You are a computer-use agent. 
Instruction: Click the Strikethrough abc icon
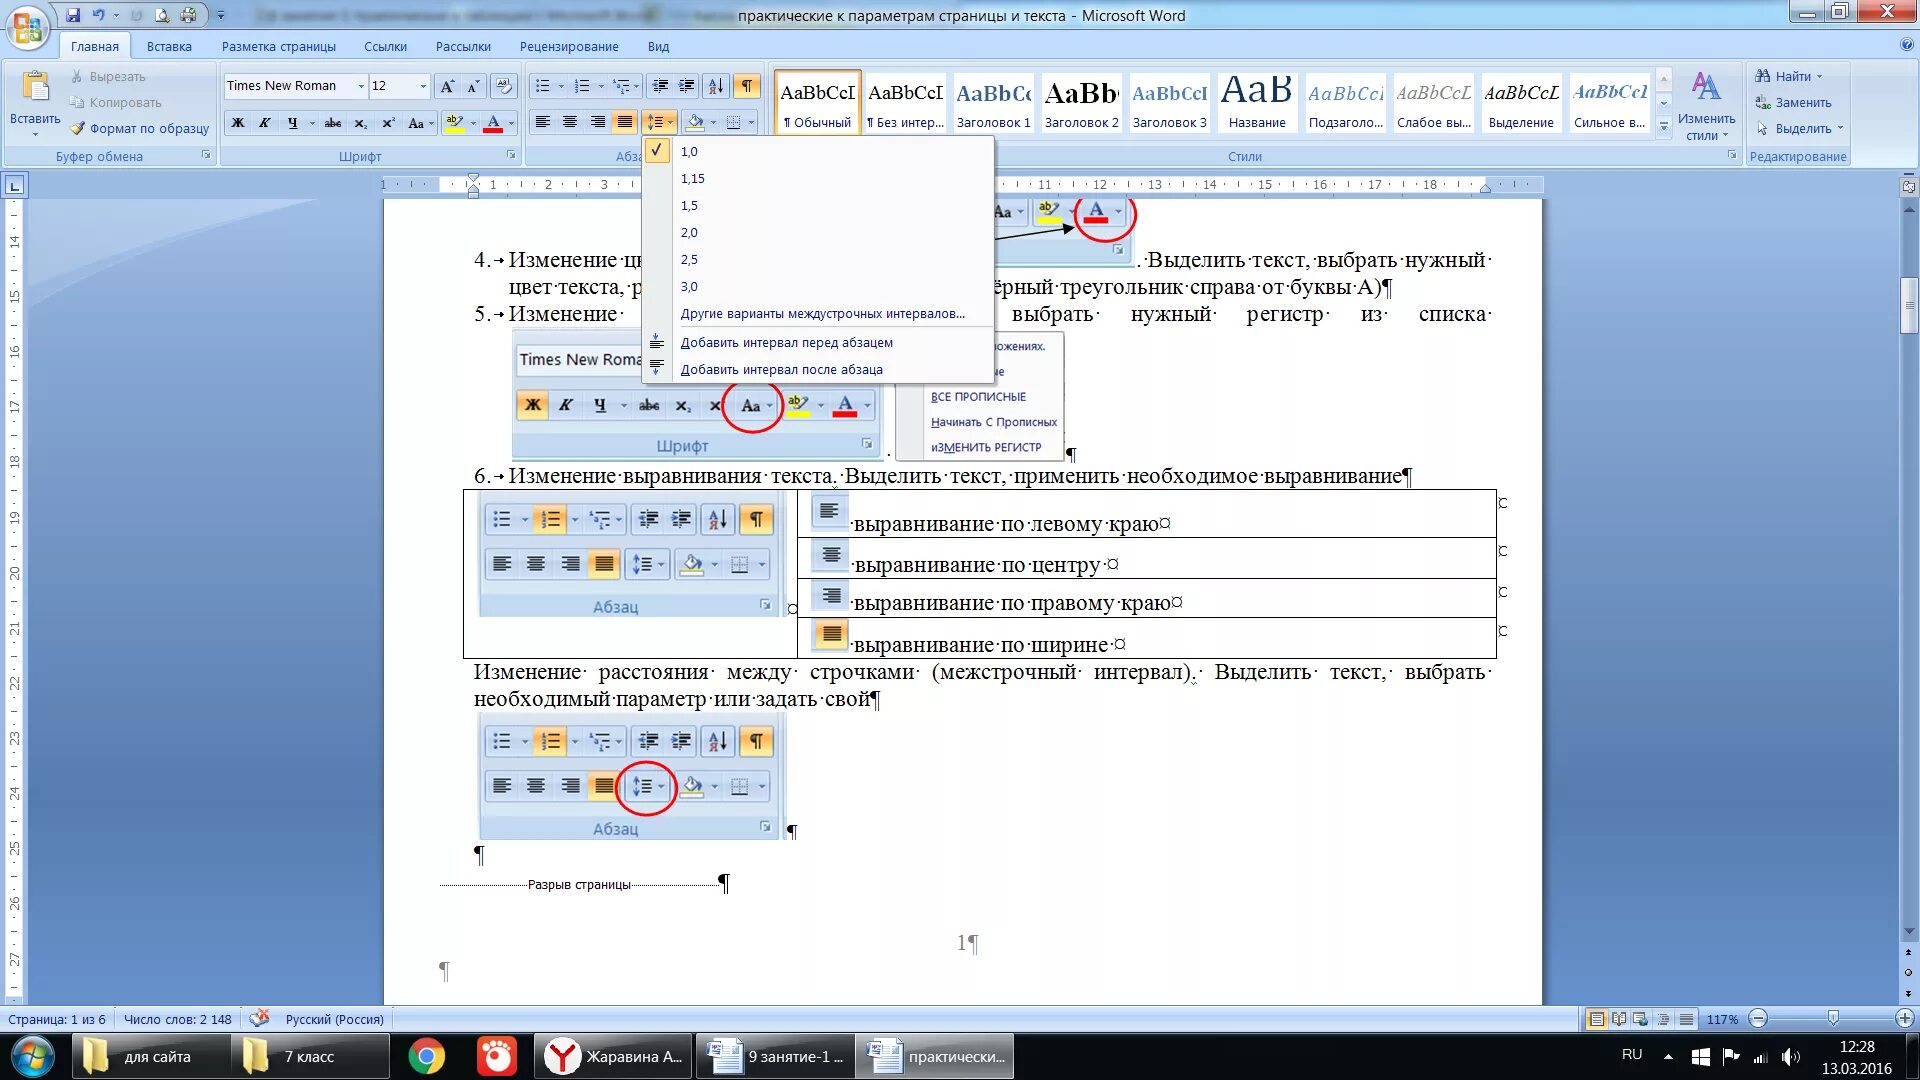point(333,123)
